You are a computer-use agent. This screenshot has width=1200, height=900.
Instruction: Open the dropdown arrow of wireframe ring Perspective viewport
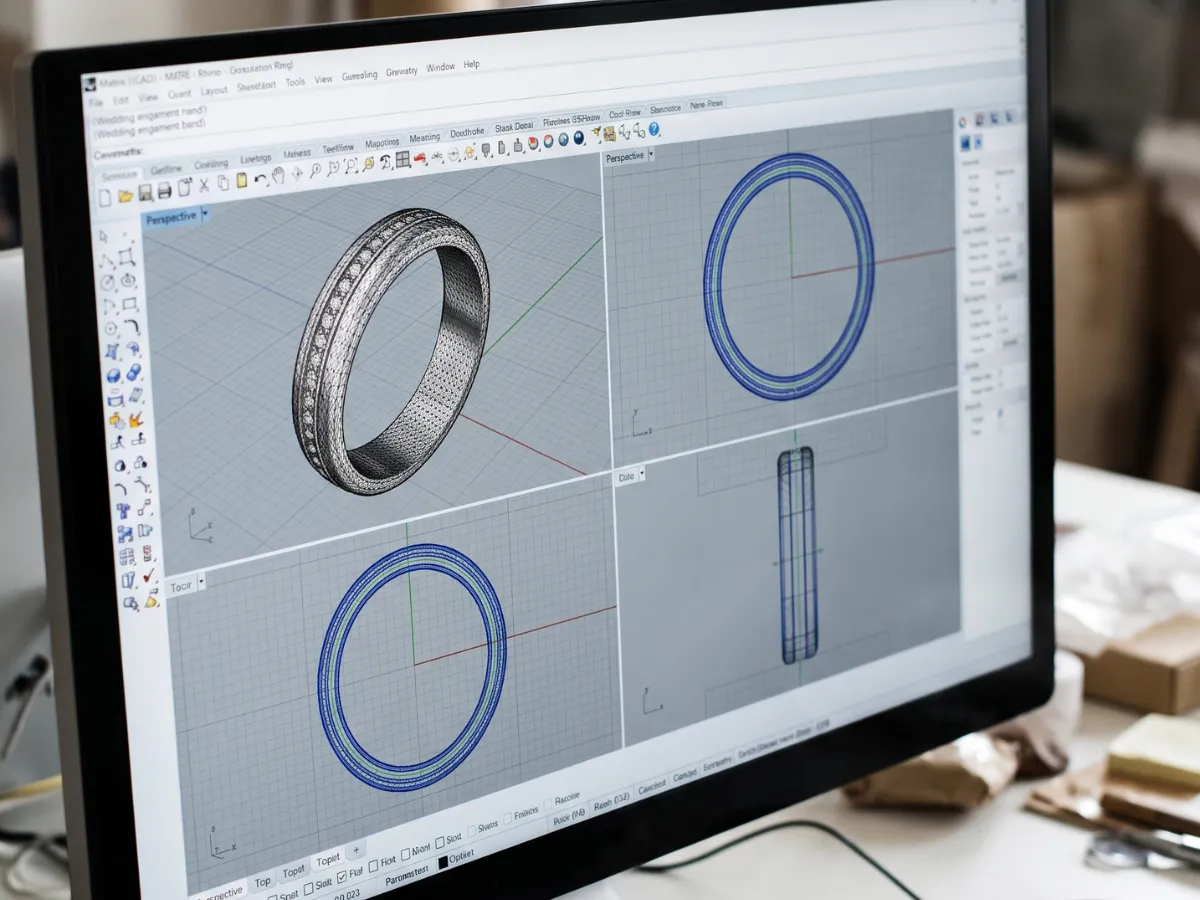coord(205,213)
